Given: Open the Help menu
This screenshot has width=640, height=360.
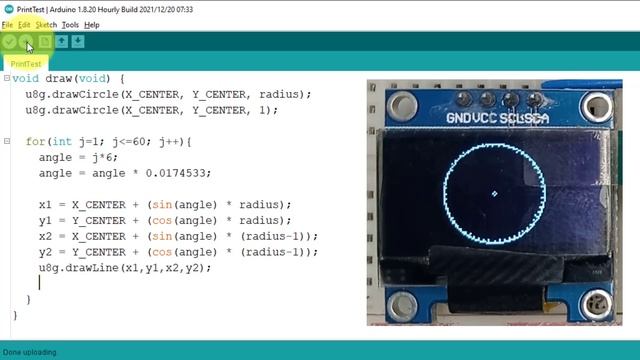Looking at the screenshot, I should (92, 25).
